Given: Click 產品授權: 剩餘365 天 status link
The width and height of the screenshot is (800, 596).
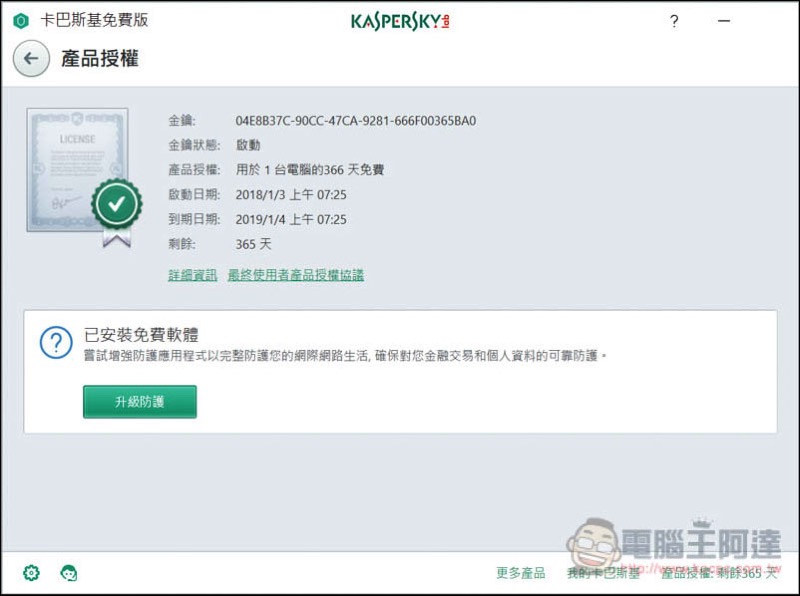Looking at the screenshot, I should (719, 573).
